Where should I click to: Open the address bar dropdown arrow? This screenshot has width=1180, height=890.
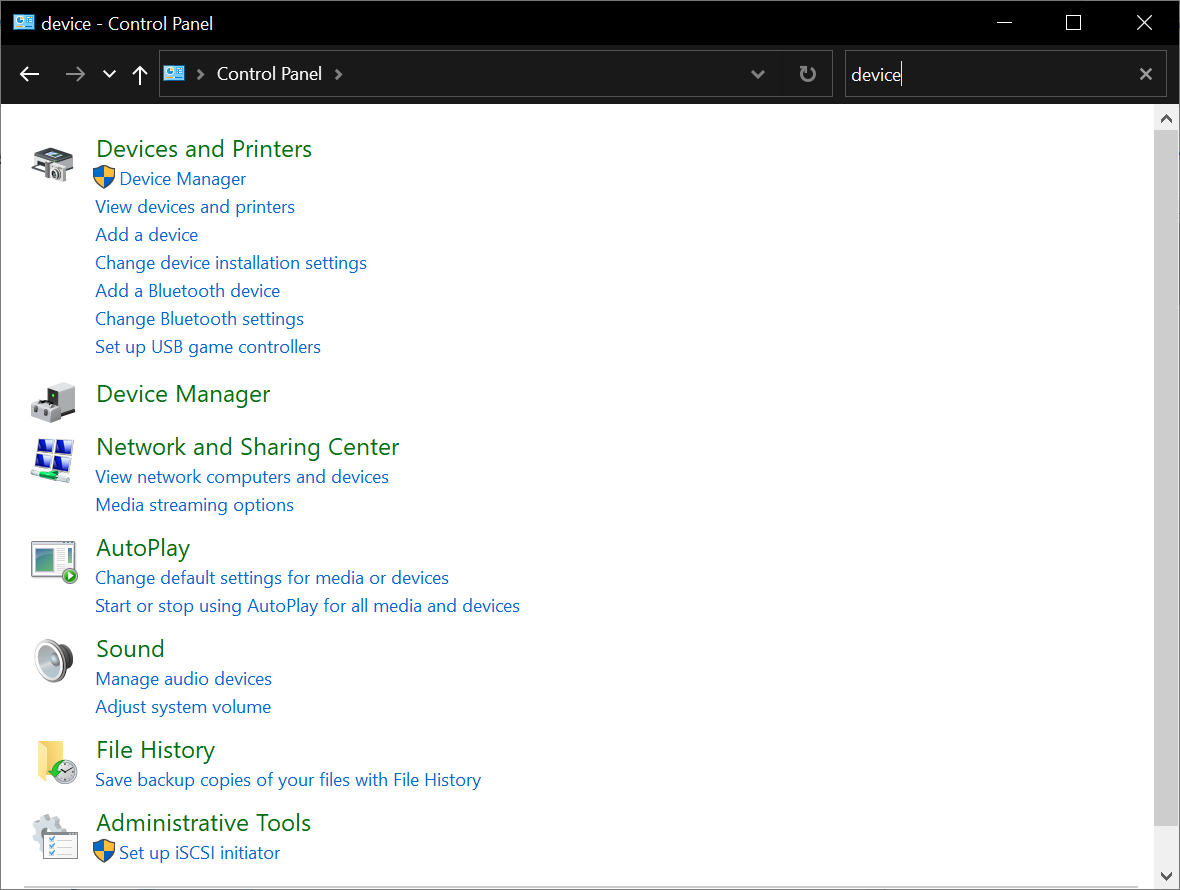tap(758, 74)
